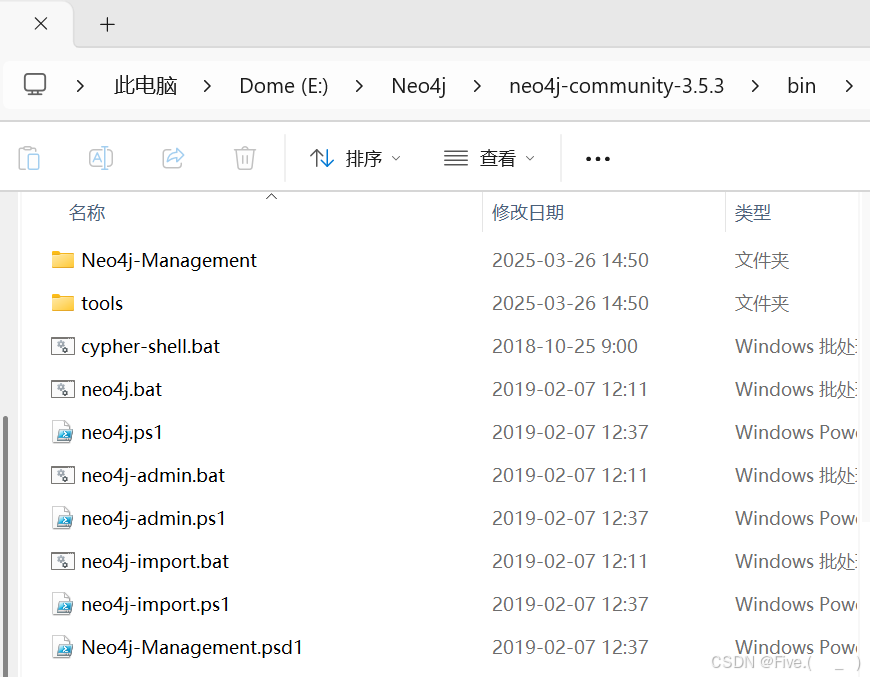The image size is (870, 677).
Task: Add a new Explorer tab
Action: (107, 24)
